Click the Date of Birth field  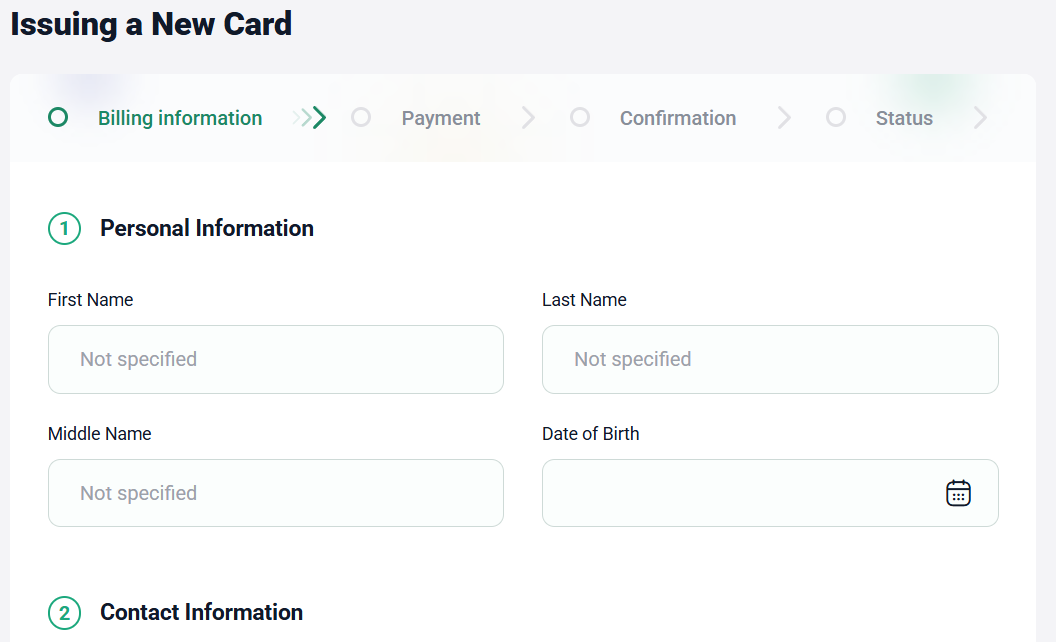point(740,493)
